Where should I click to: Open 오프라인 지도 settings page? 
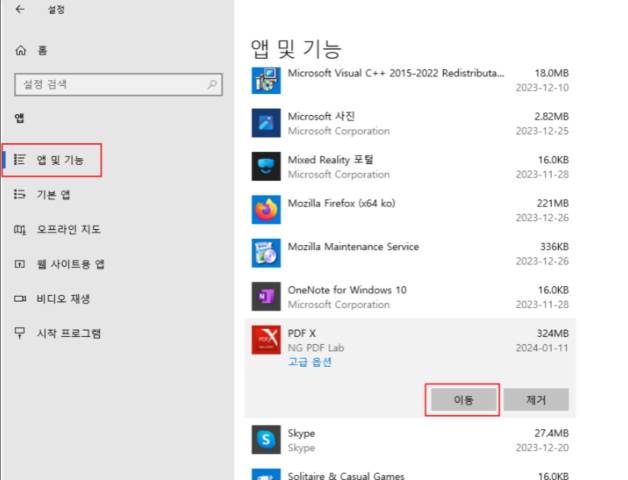click(x=68, y=230)
